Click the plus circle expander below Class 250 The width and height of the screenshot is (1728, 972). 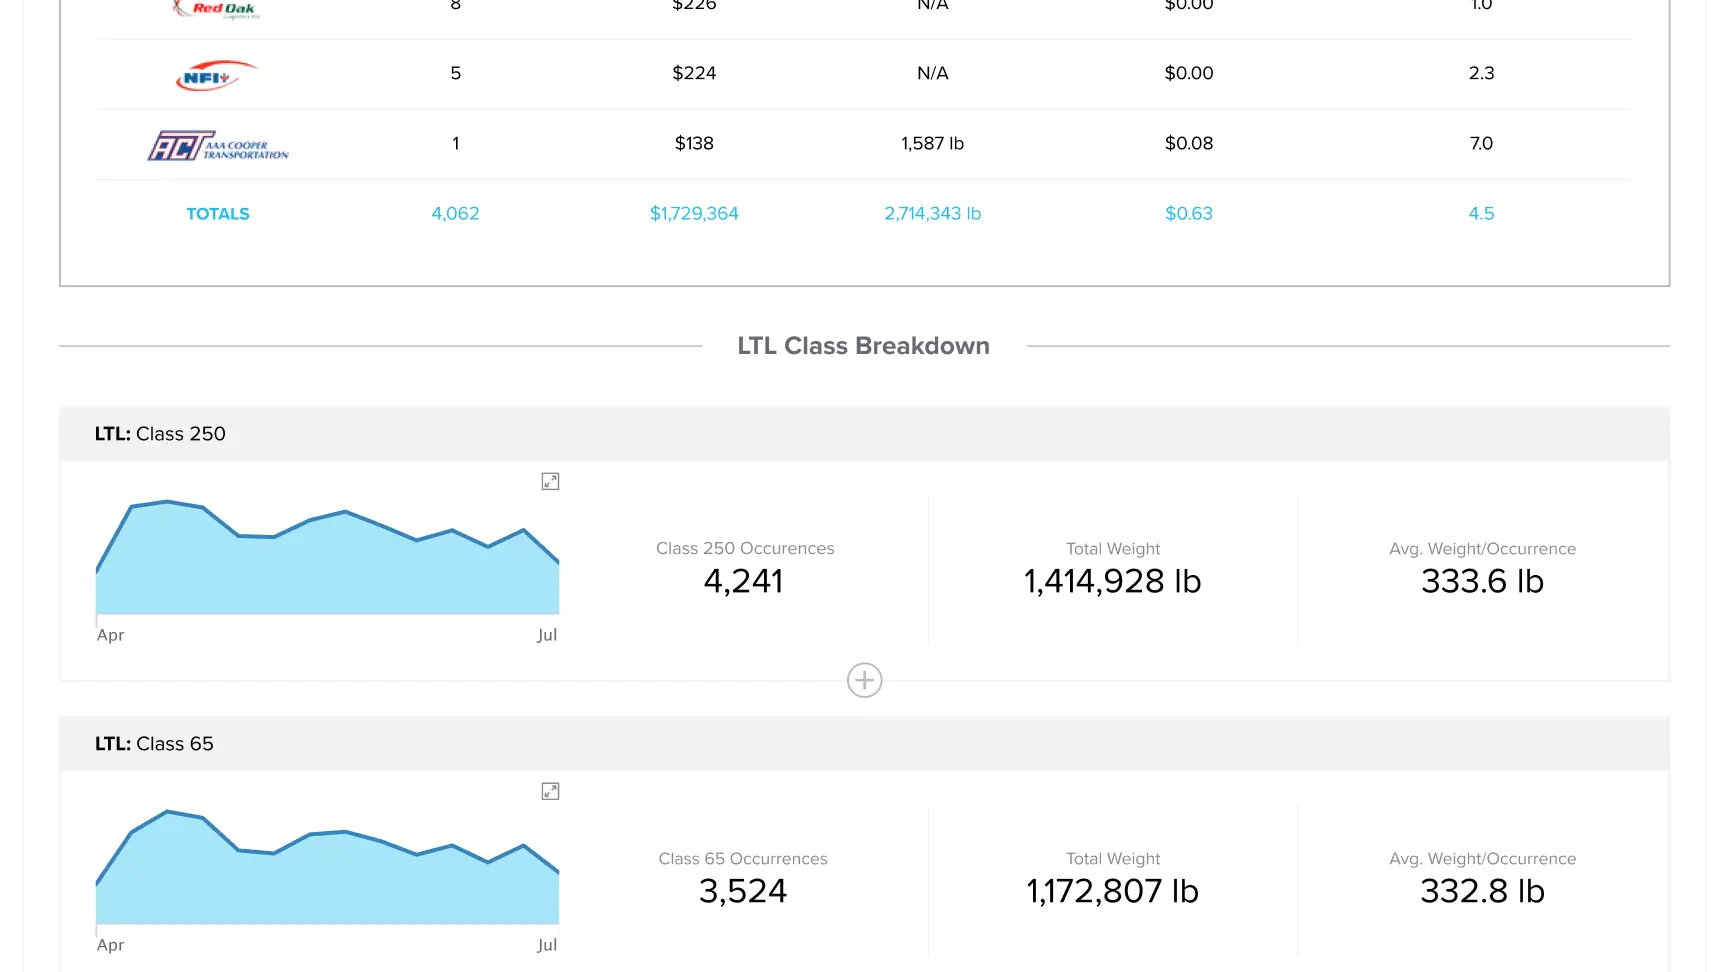tap(864, 680)
